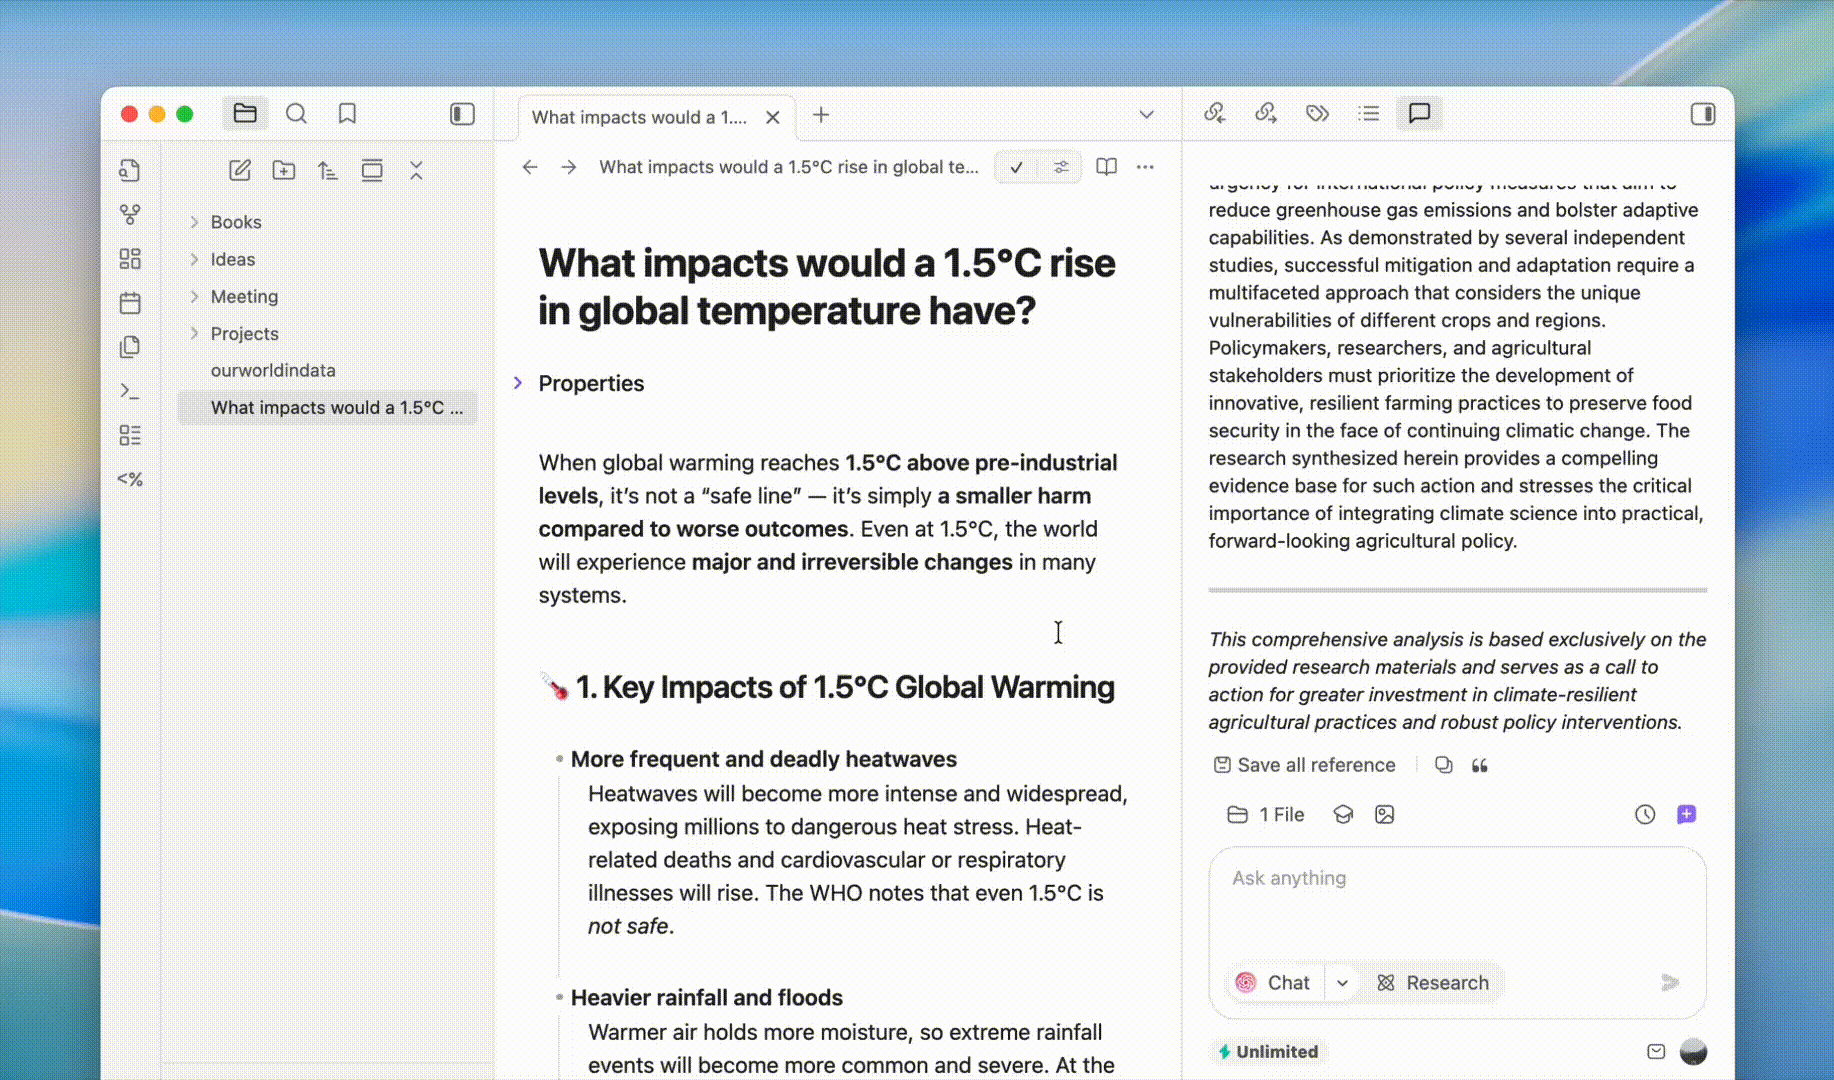Click the '<%' templater ribbon icon

click(x=130, y=478)
